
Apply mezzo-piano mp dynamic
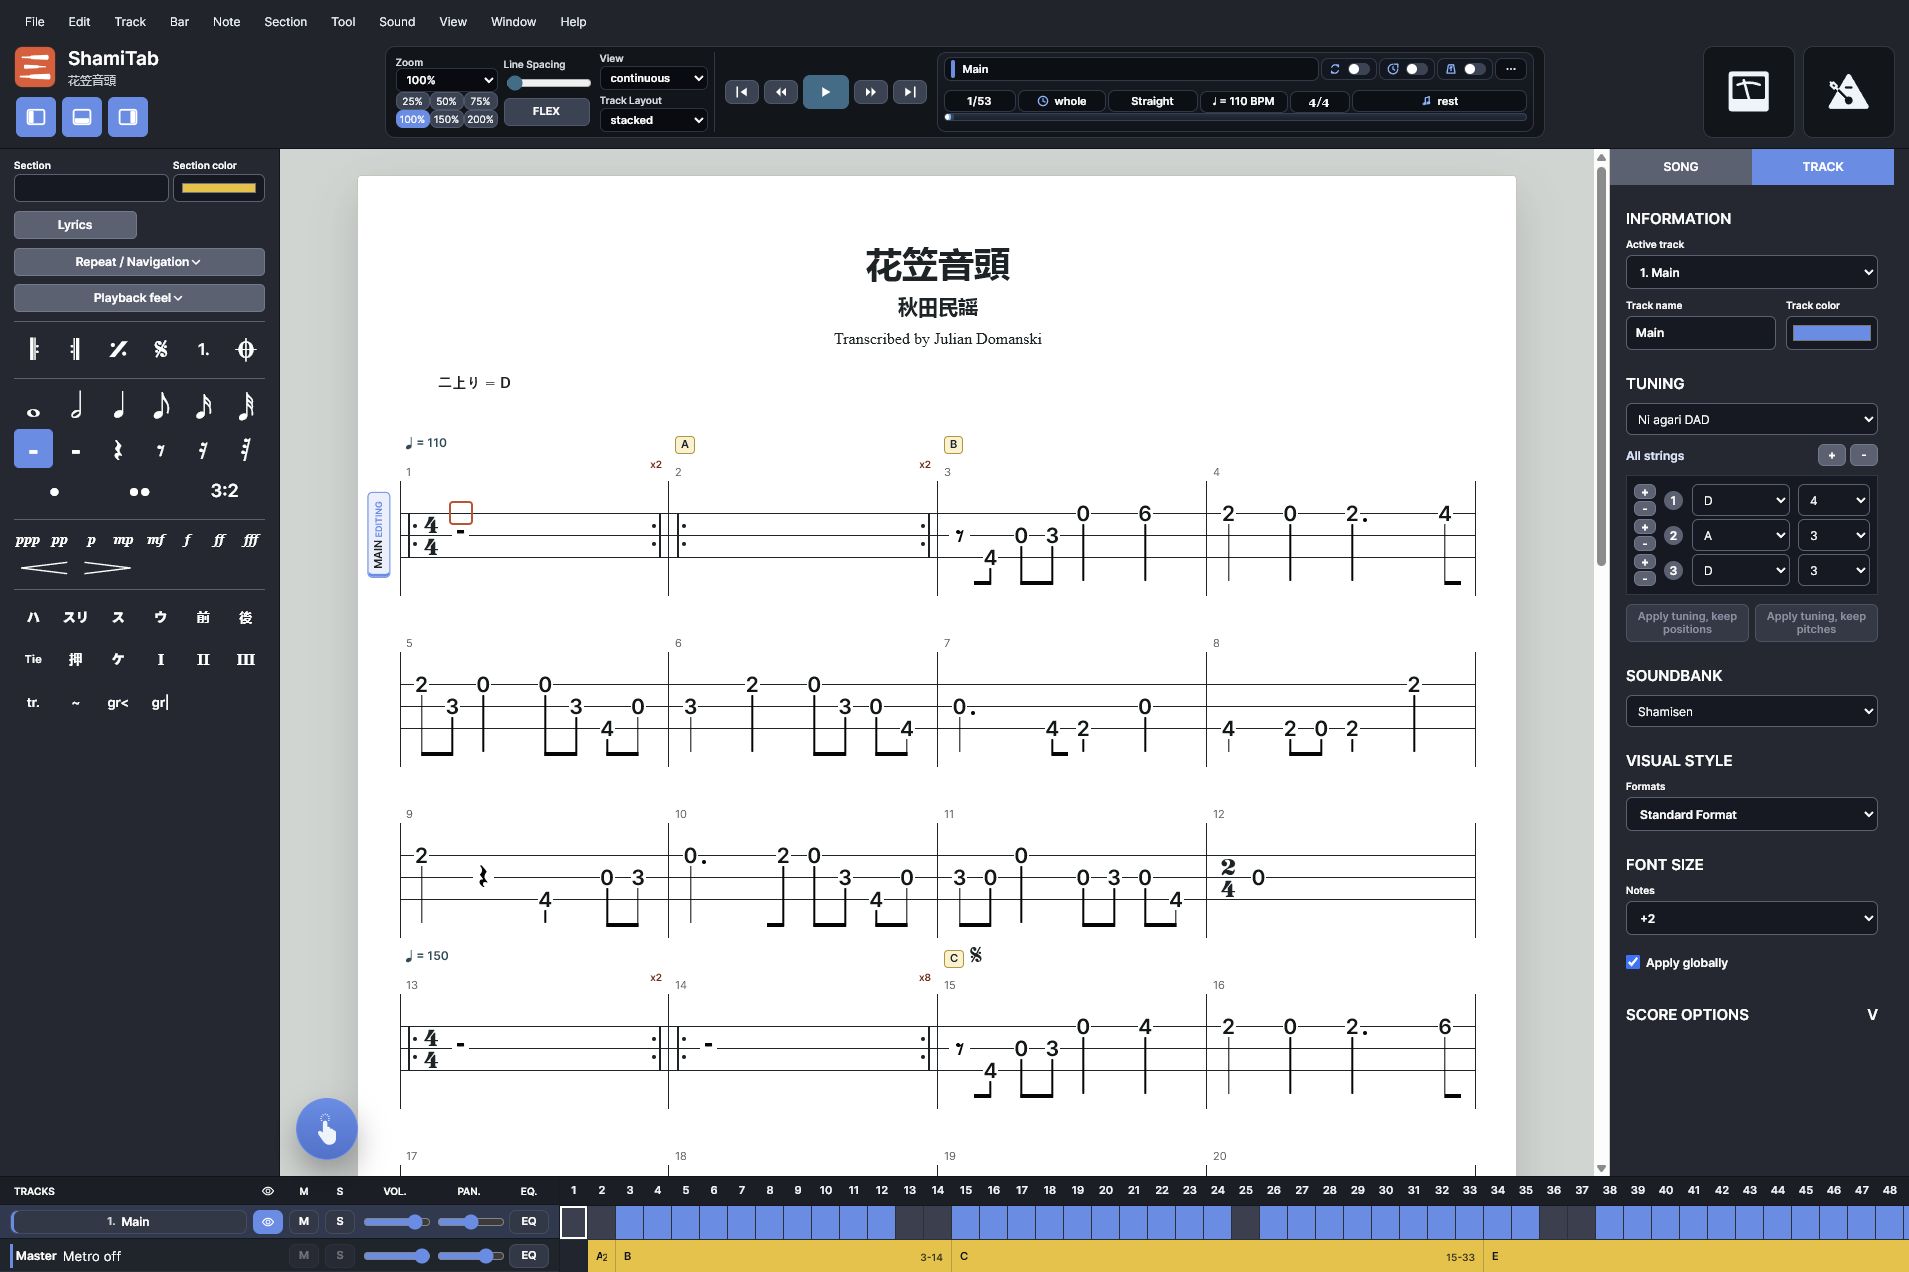click(x=123, y=540)
